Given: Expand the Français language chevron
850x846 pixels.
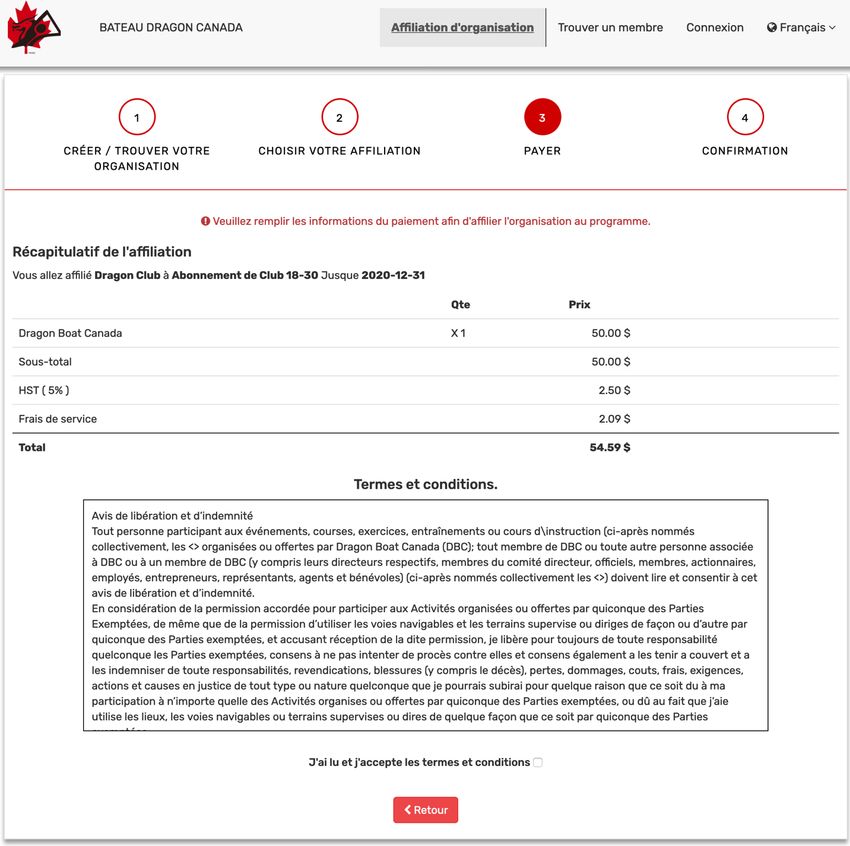Looking at the screenshot, I should coord(832,28).
